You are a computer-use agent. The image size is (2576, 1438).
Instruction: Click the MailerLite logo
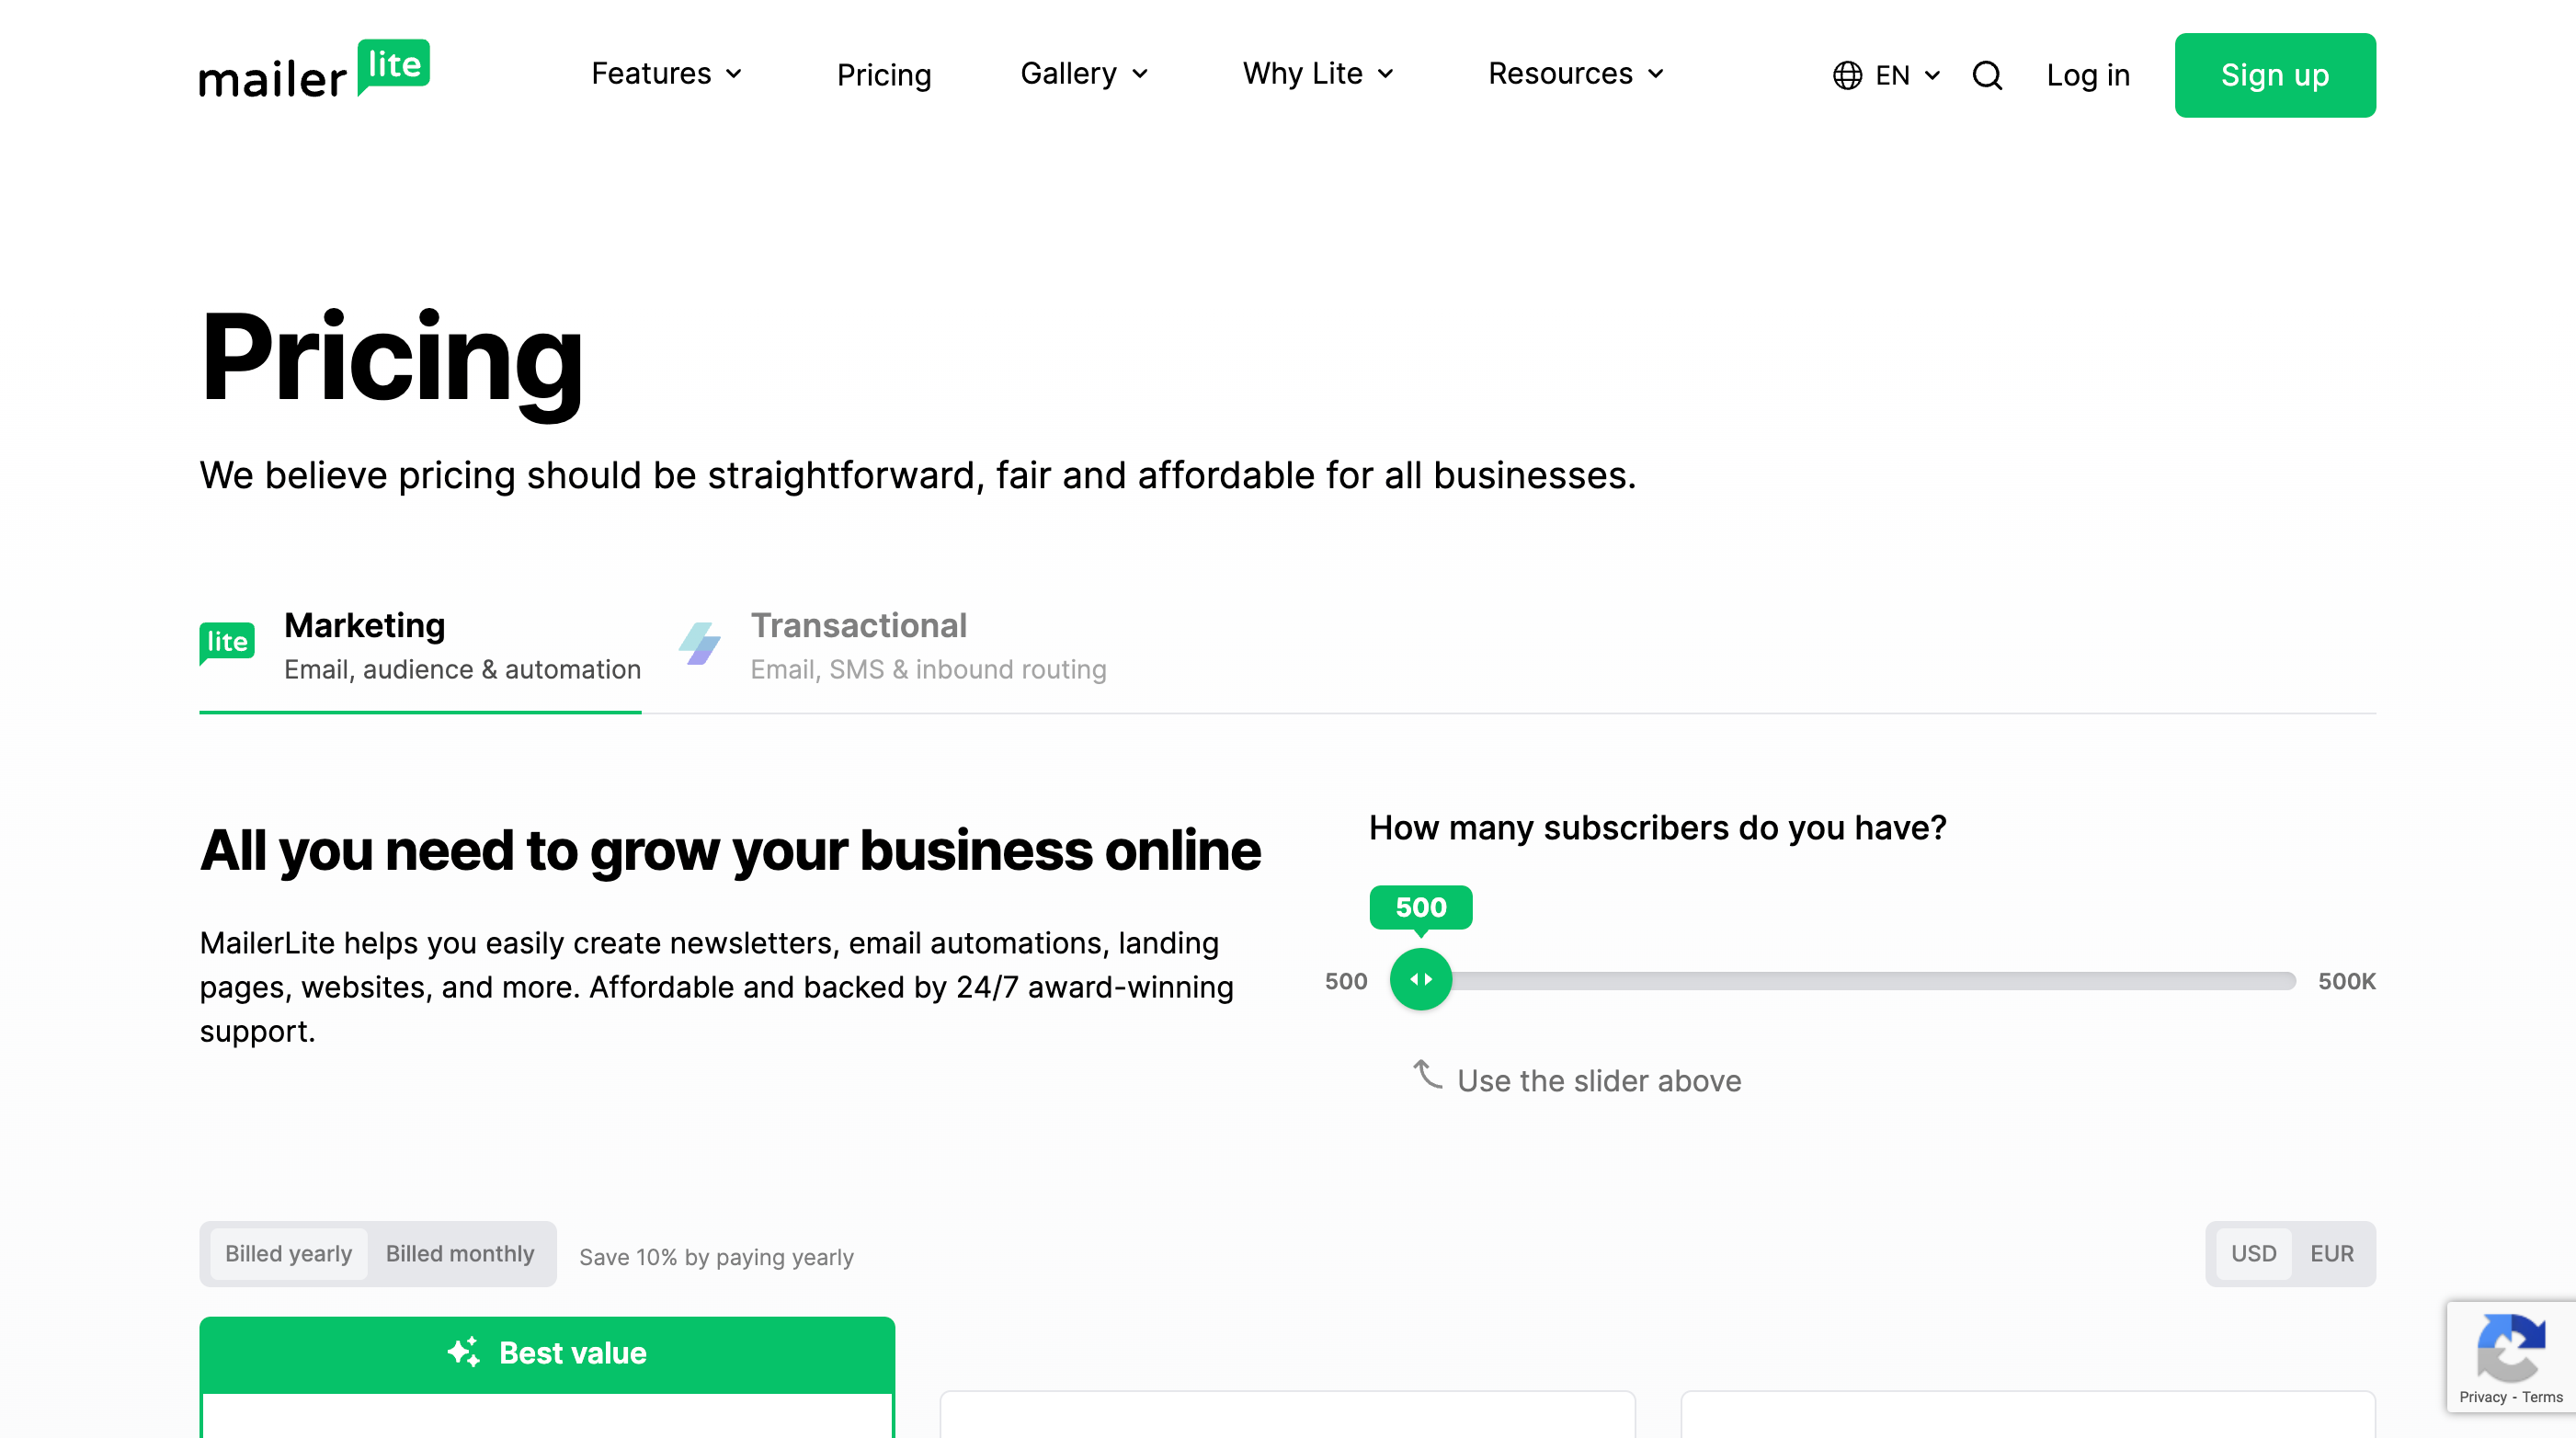pos(314,72)
